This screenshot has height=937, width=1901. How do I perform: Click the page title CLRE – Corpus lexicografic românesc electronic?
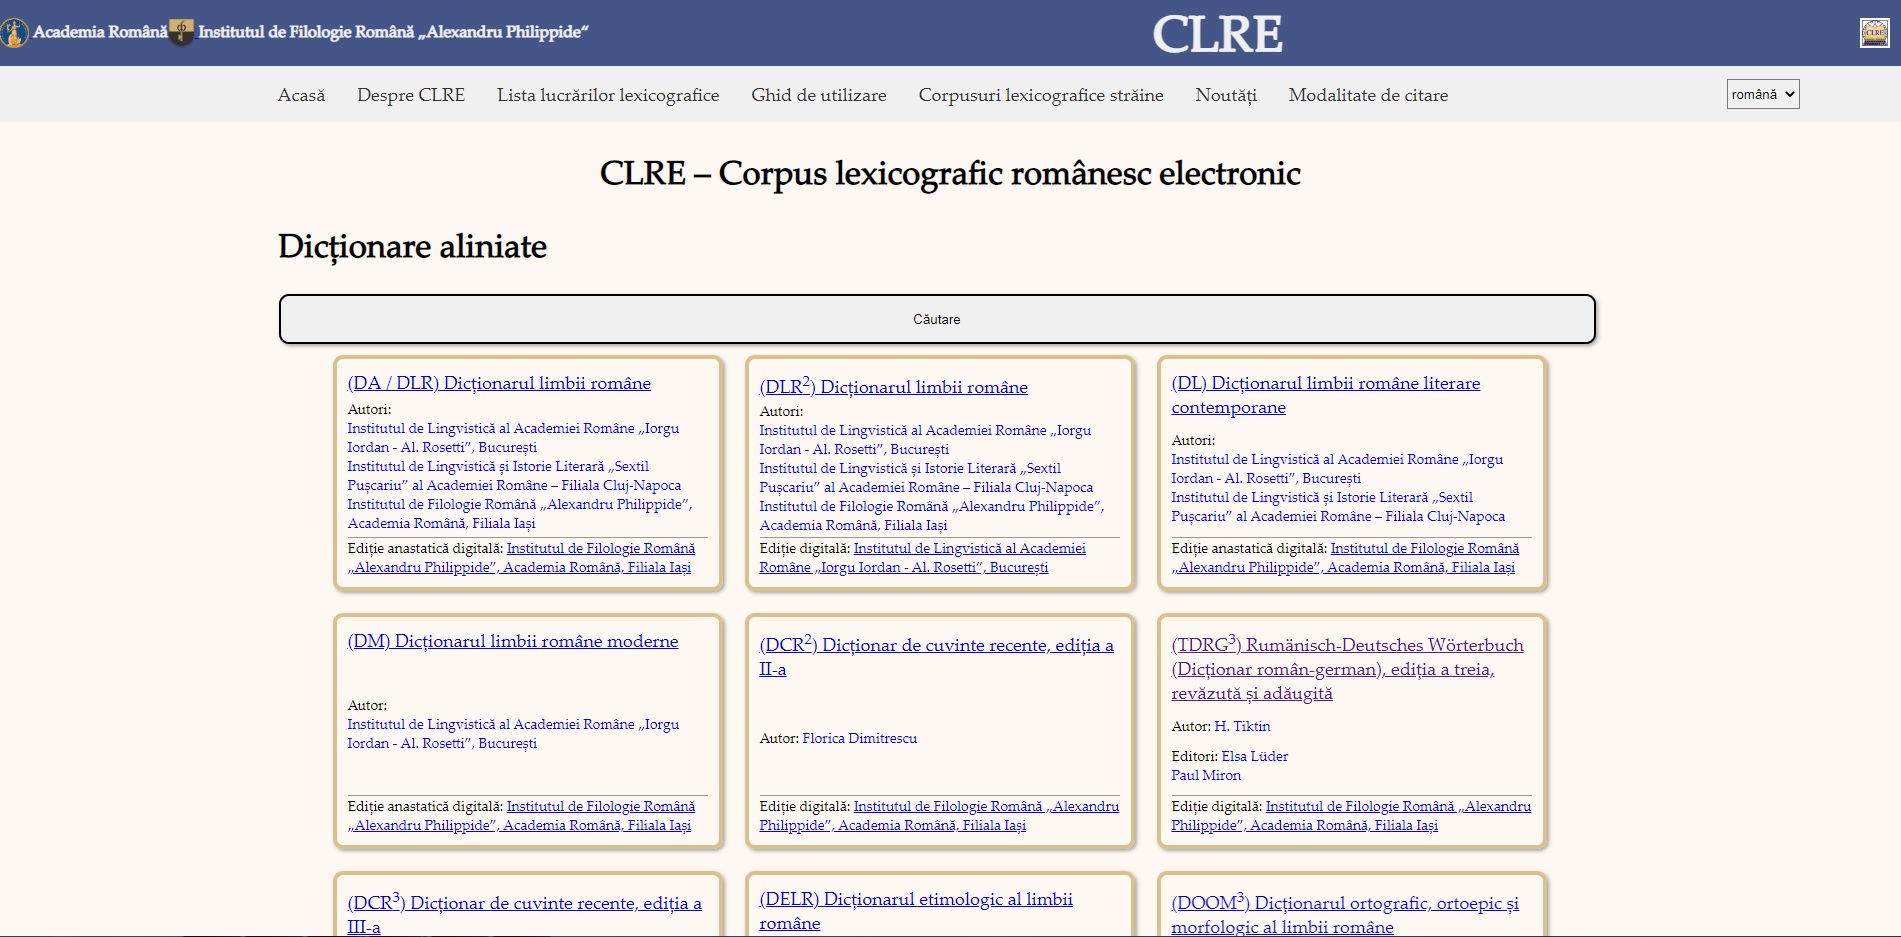[950, 173]
